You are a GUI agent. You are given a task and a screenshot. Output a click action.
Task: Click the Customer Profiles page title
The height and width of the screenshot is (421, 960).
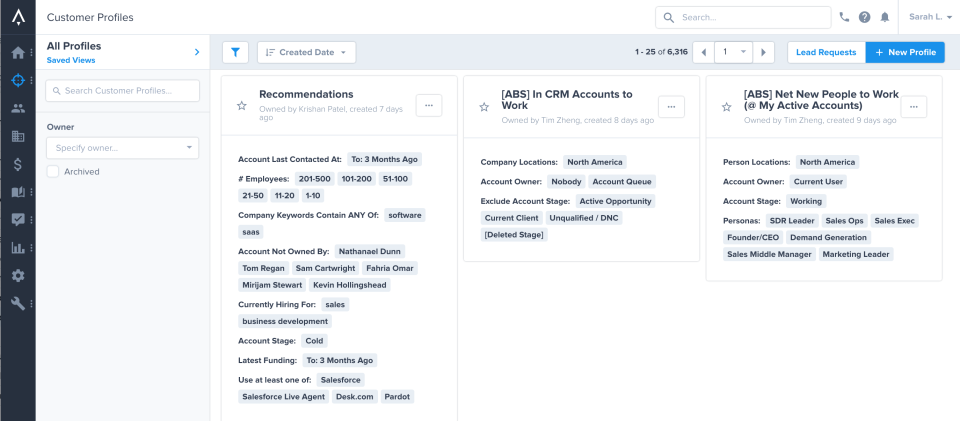90,17
